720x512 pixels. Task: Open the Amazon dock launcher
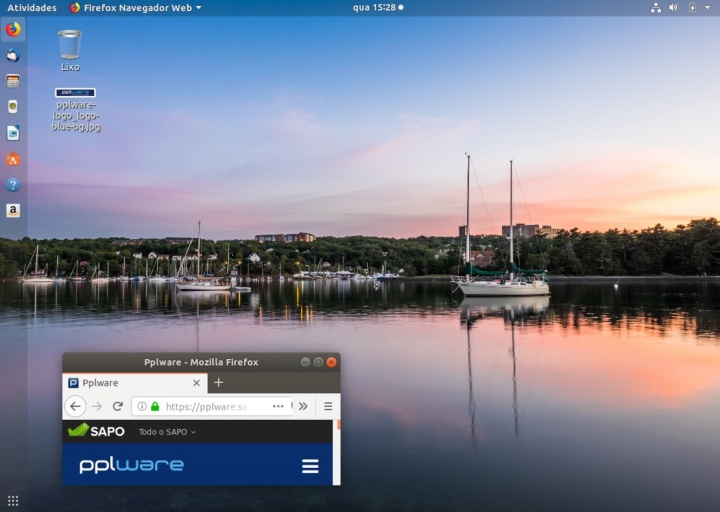[x=13, y=210]
